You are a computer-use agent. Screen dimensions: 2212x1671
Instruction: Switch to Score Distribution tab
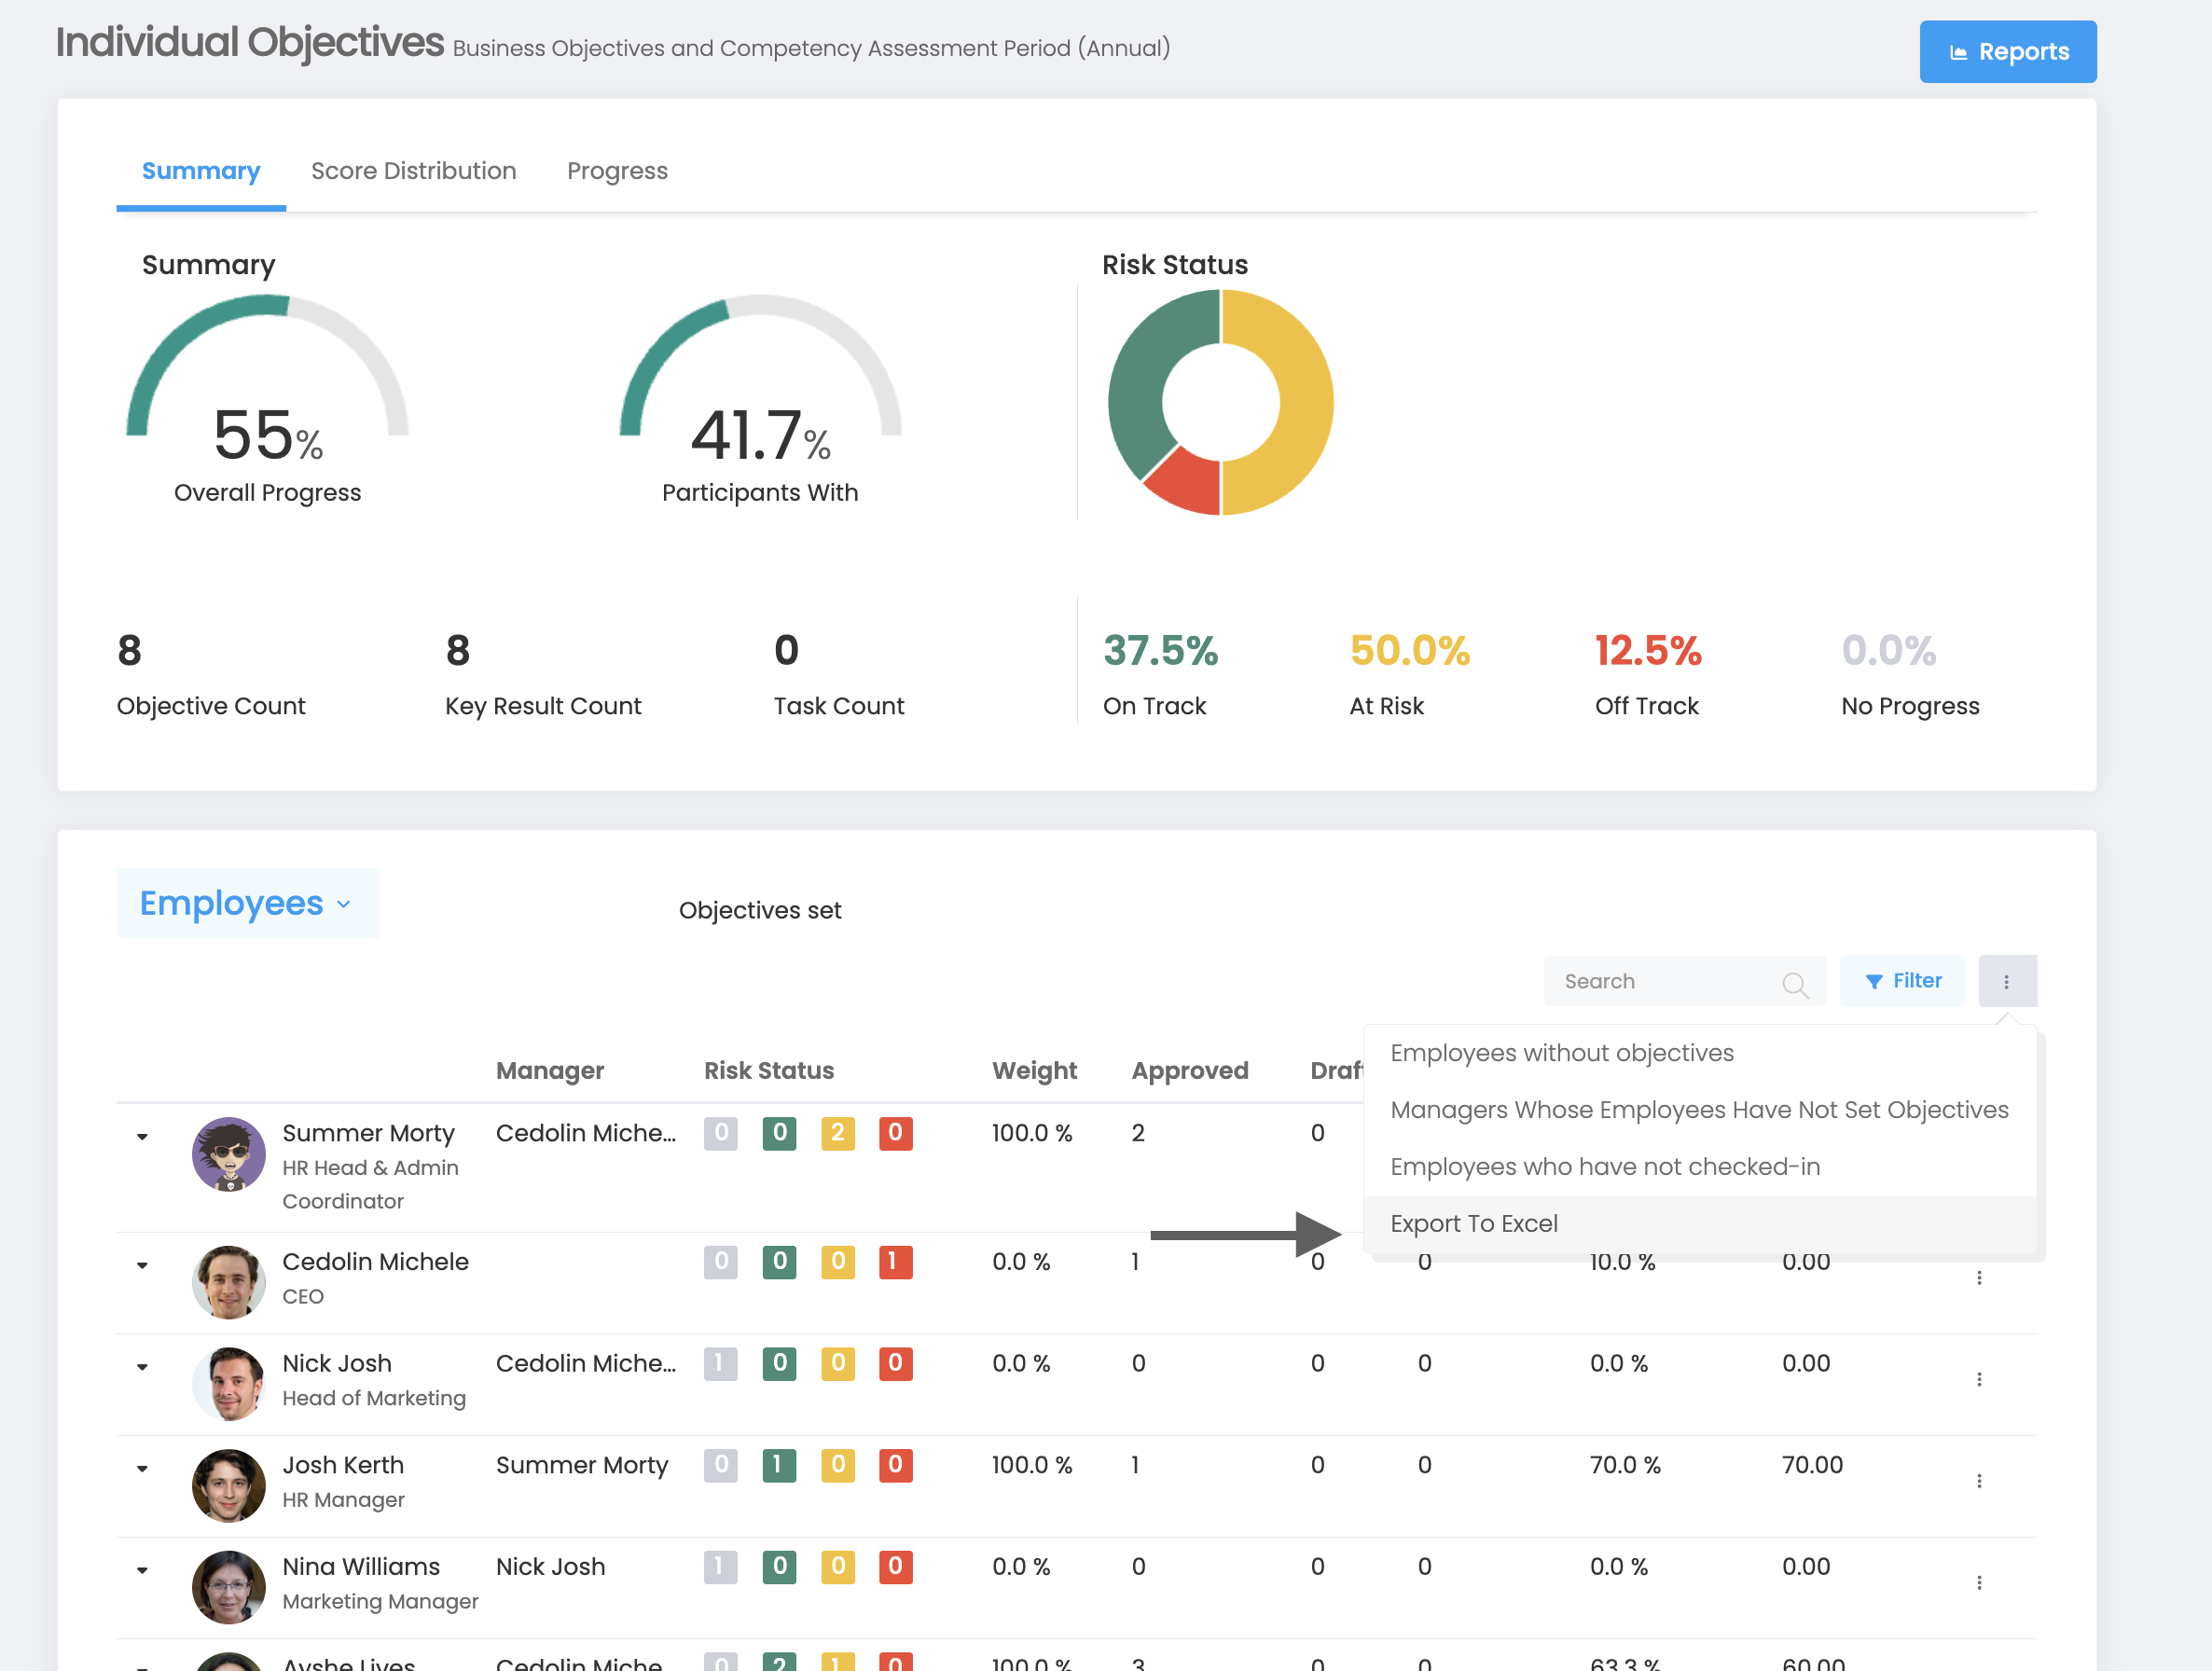[x=413, y=171]
